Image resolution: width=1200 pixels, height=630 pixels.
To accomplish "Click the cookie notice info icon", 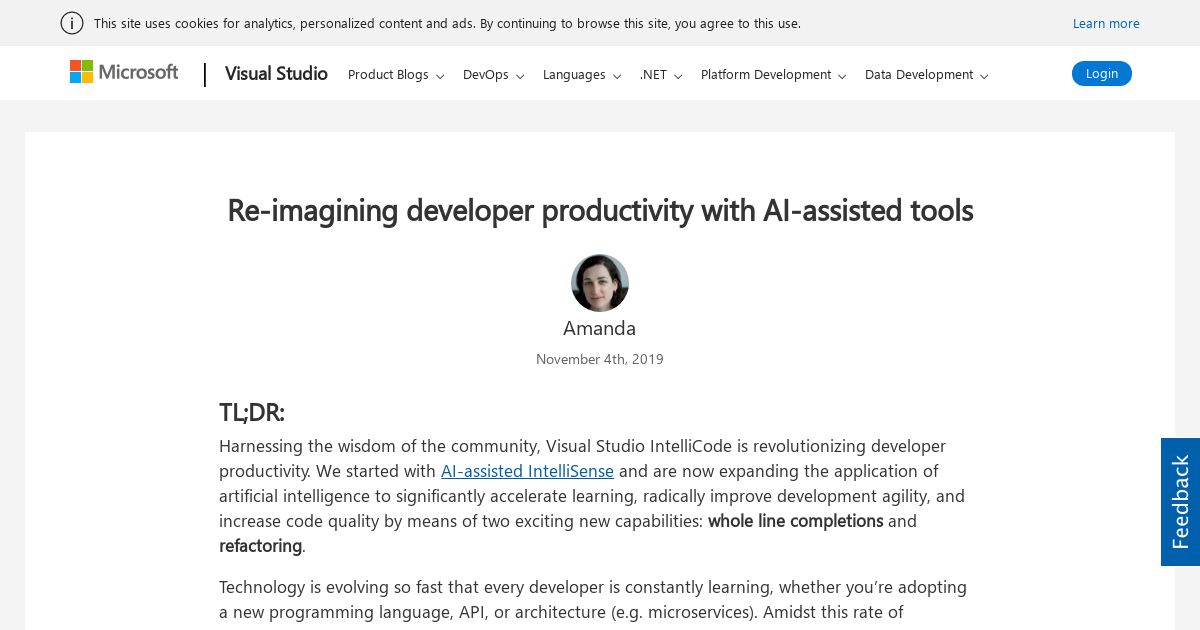I will 72,23.
